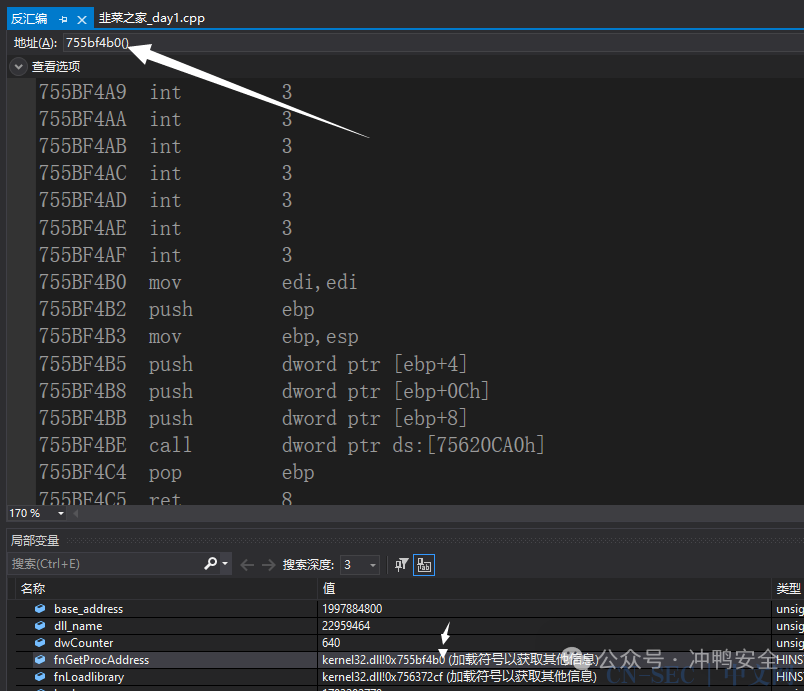This screenshot has height=691, width=804.
Task: Go to next search result arrow
Action: (x=269, y=565)
